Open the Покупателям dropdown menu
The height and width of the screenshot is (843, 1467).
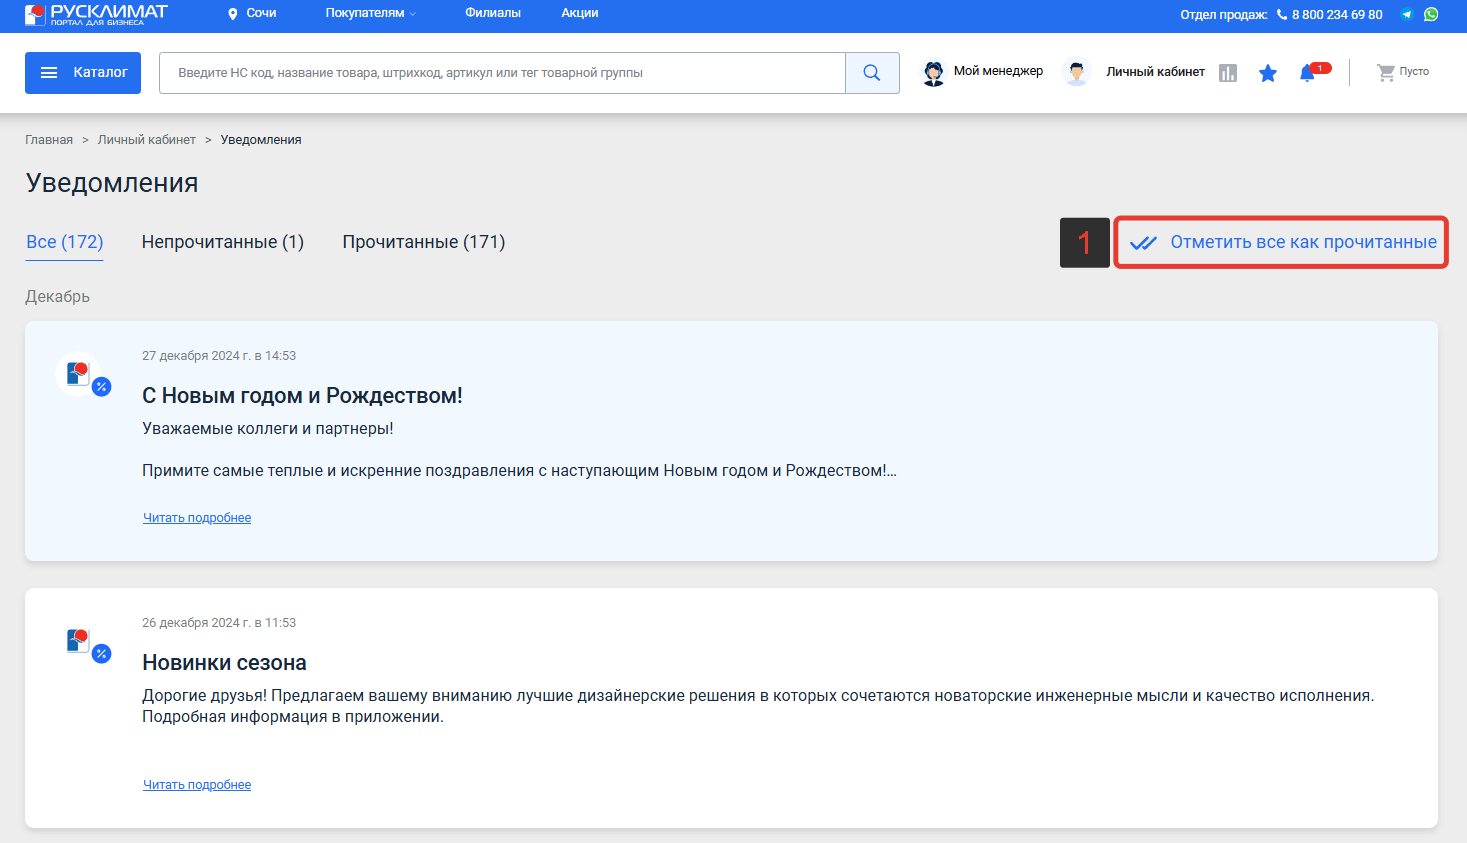click(x=370, y=13)
